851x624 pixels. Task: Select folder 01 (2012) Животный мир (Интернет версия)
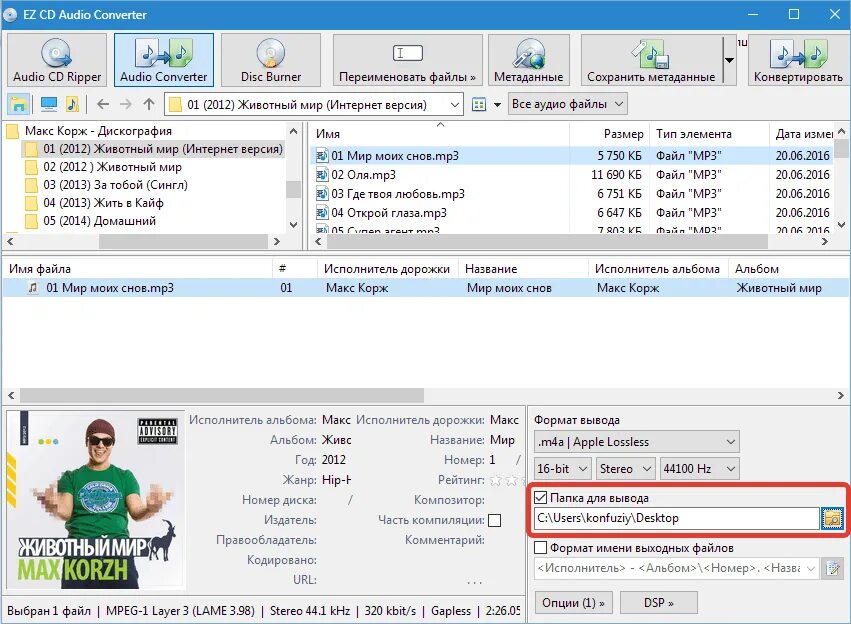[163, 149]
